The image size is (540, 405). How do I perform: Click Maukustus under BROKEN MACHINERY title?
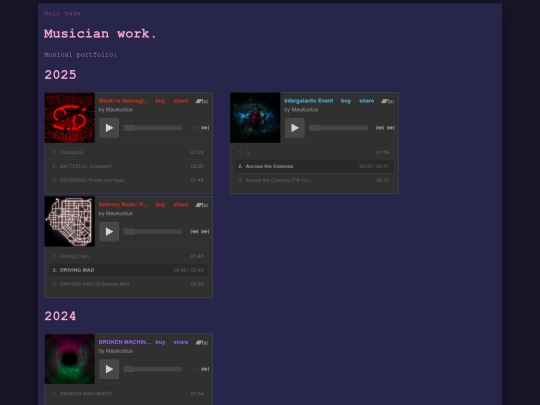[119, 351]
